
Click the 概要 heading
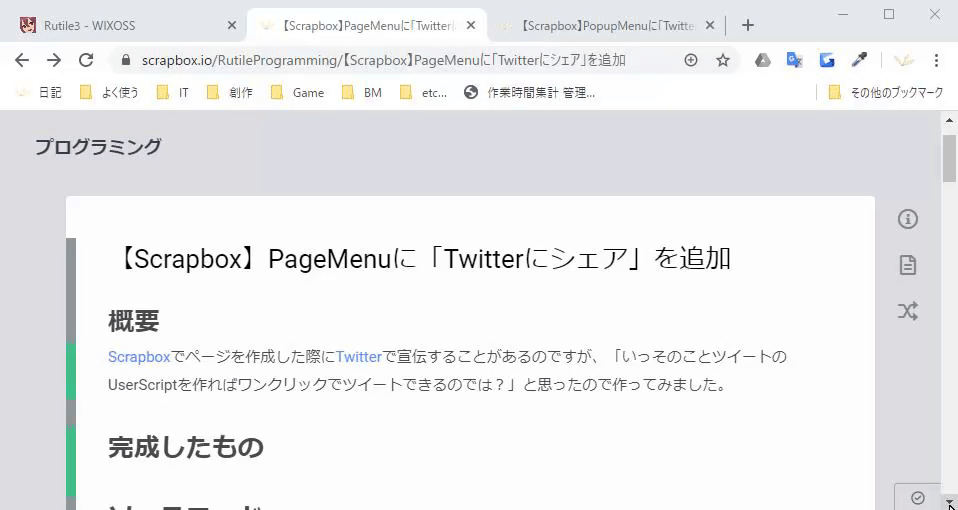tap(134, 321)
